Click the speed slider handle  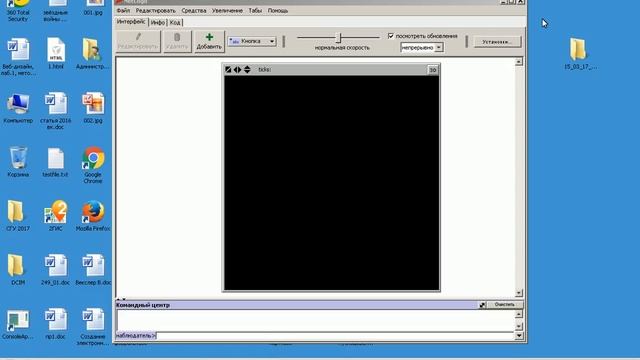coord(338,38)
